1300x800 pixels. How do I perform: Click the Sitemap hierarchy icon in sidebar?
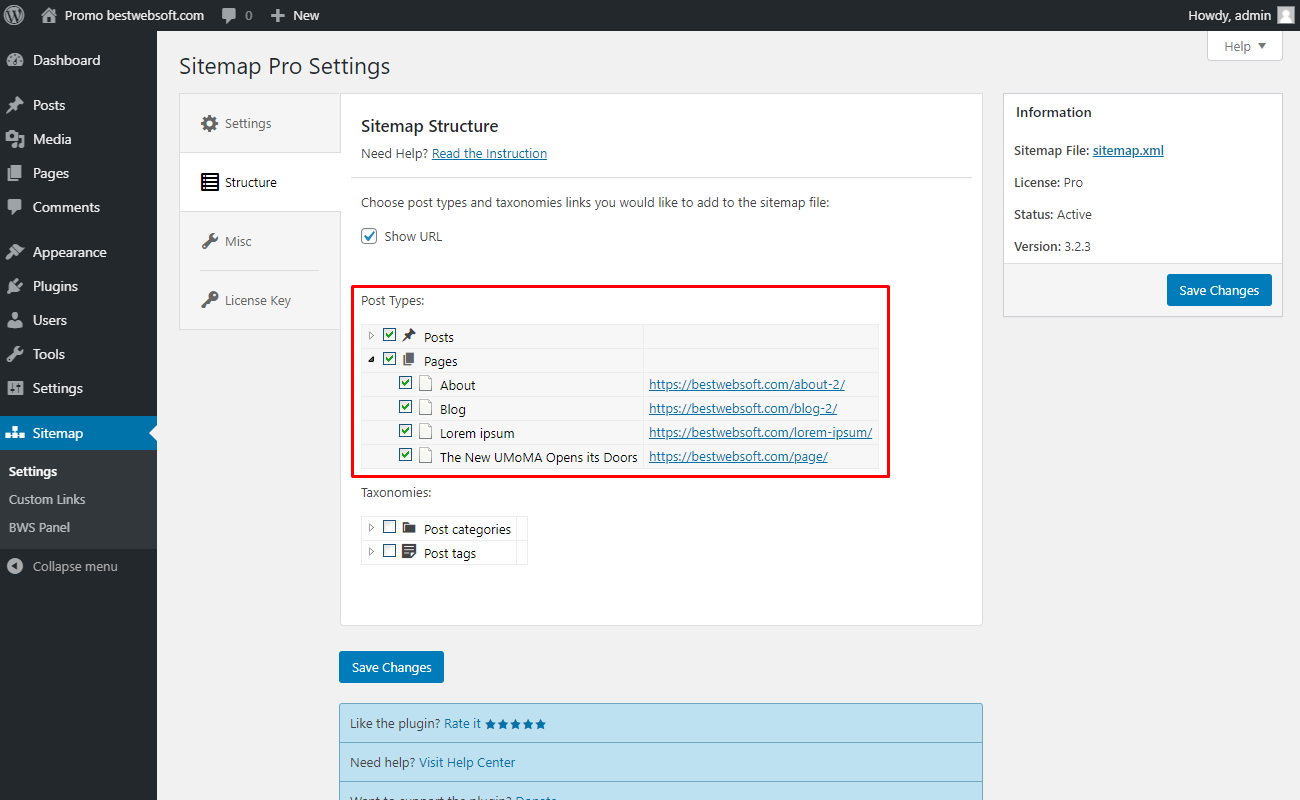pos(15,433)
